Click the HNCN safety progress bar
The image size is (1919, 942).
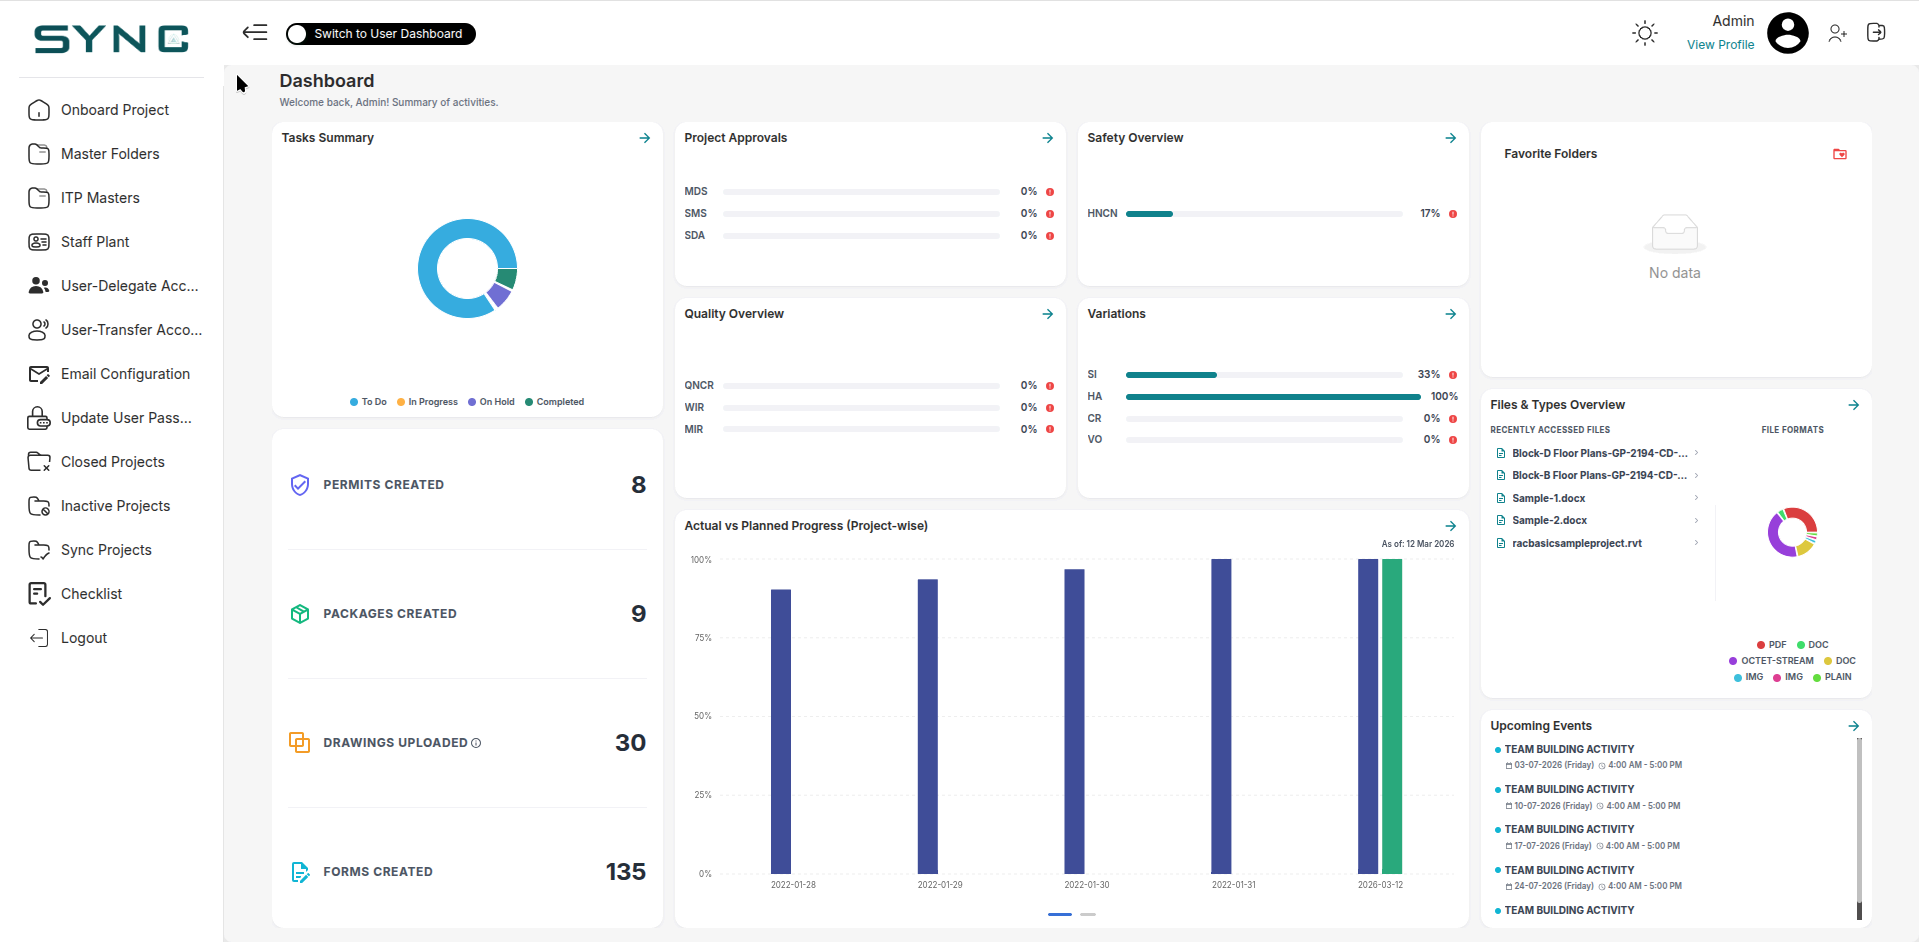pos(1264,214)
